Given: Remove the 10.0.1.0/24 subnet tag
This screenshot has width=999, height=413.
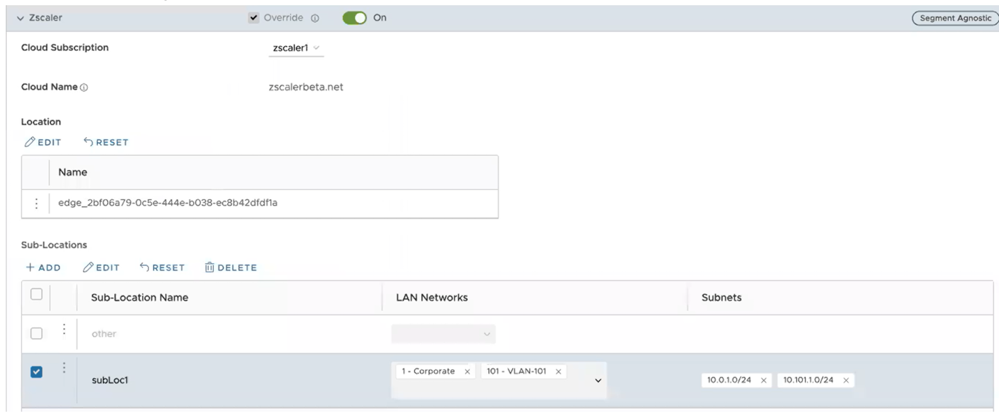Looking at the screenshot, I should point(763,380).
